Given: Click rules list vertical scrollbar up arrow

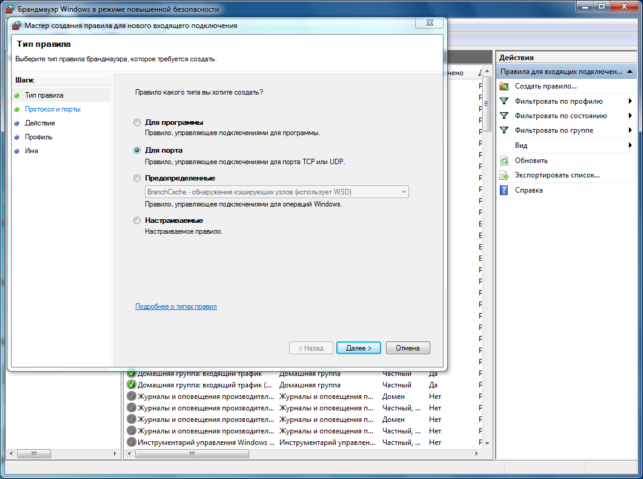Looking at the screenshot, I should click(487, 71).
